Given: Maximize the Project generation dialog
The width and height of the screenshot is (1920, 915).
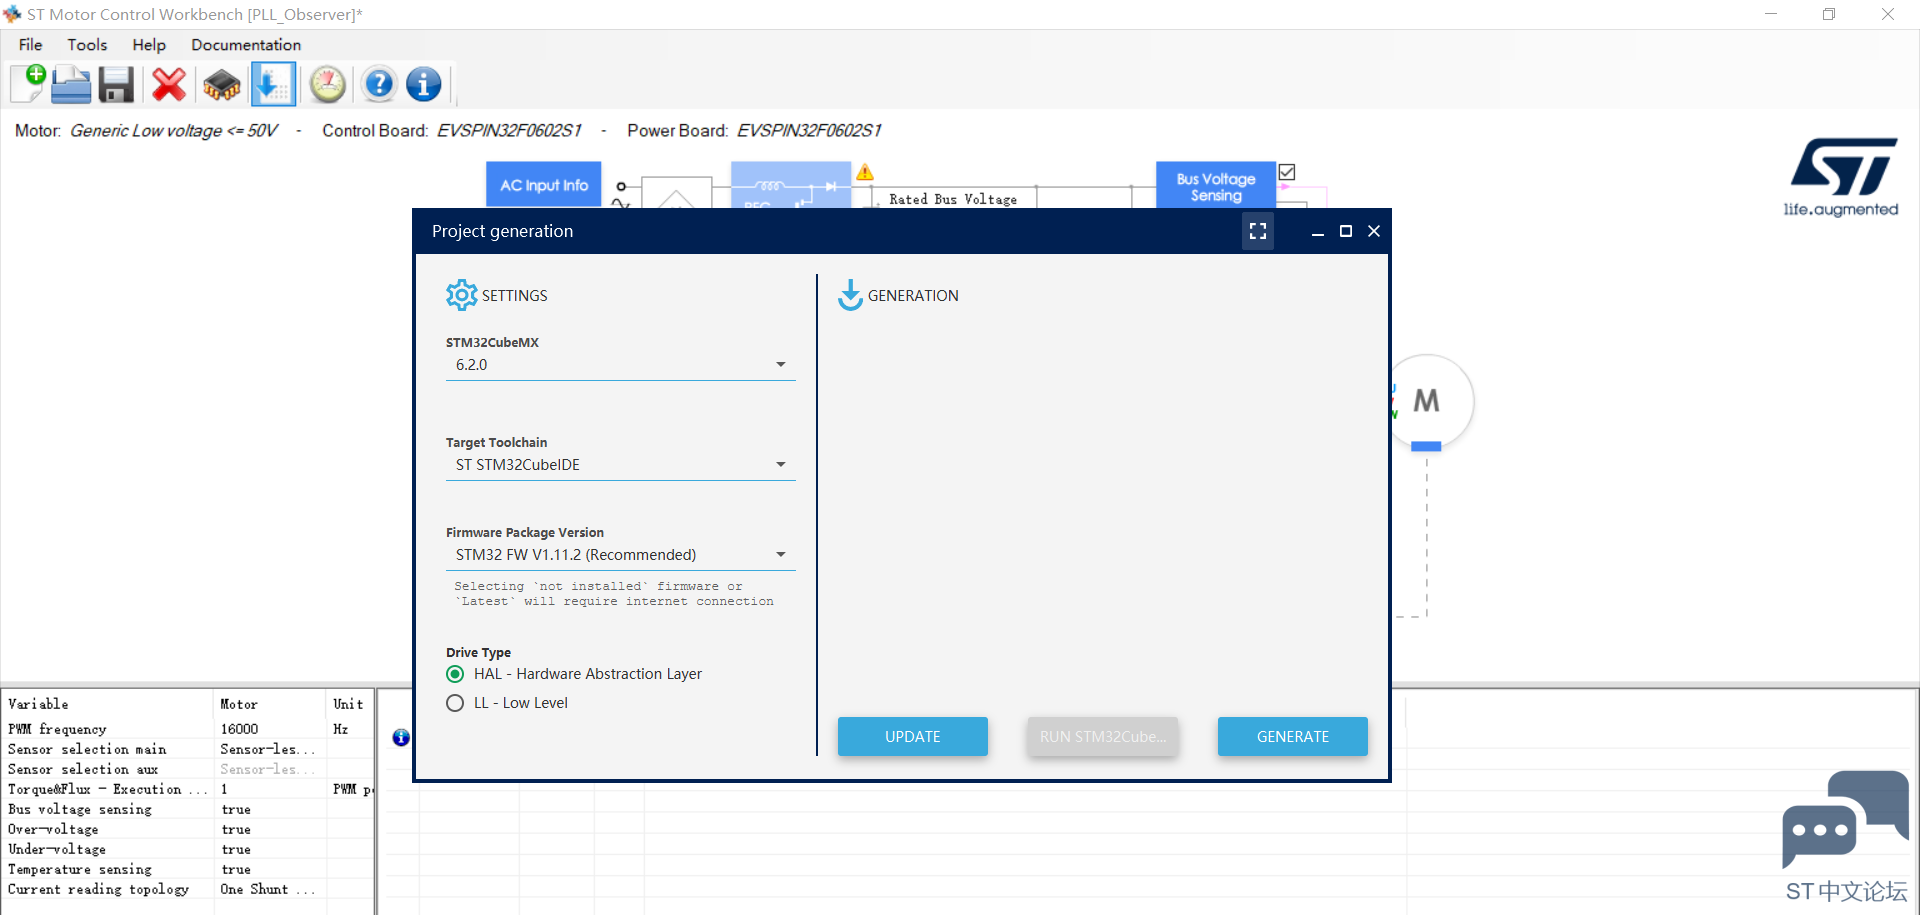Looking at the screenshot, I should pos(1346,231).
